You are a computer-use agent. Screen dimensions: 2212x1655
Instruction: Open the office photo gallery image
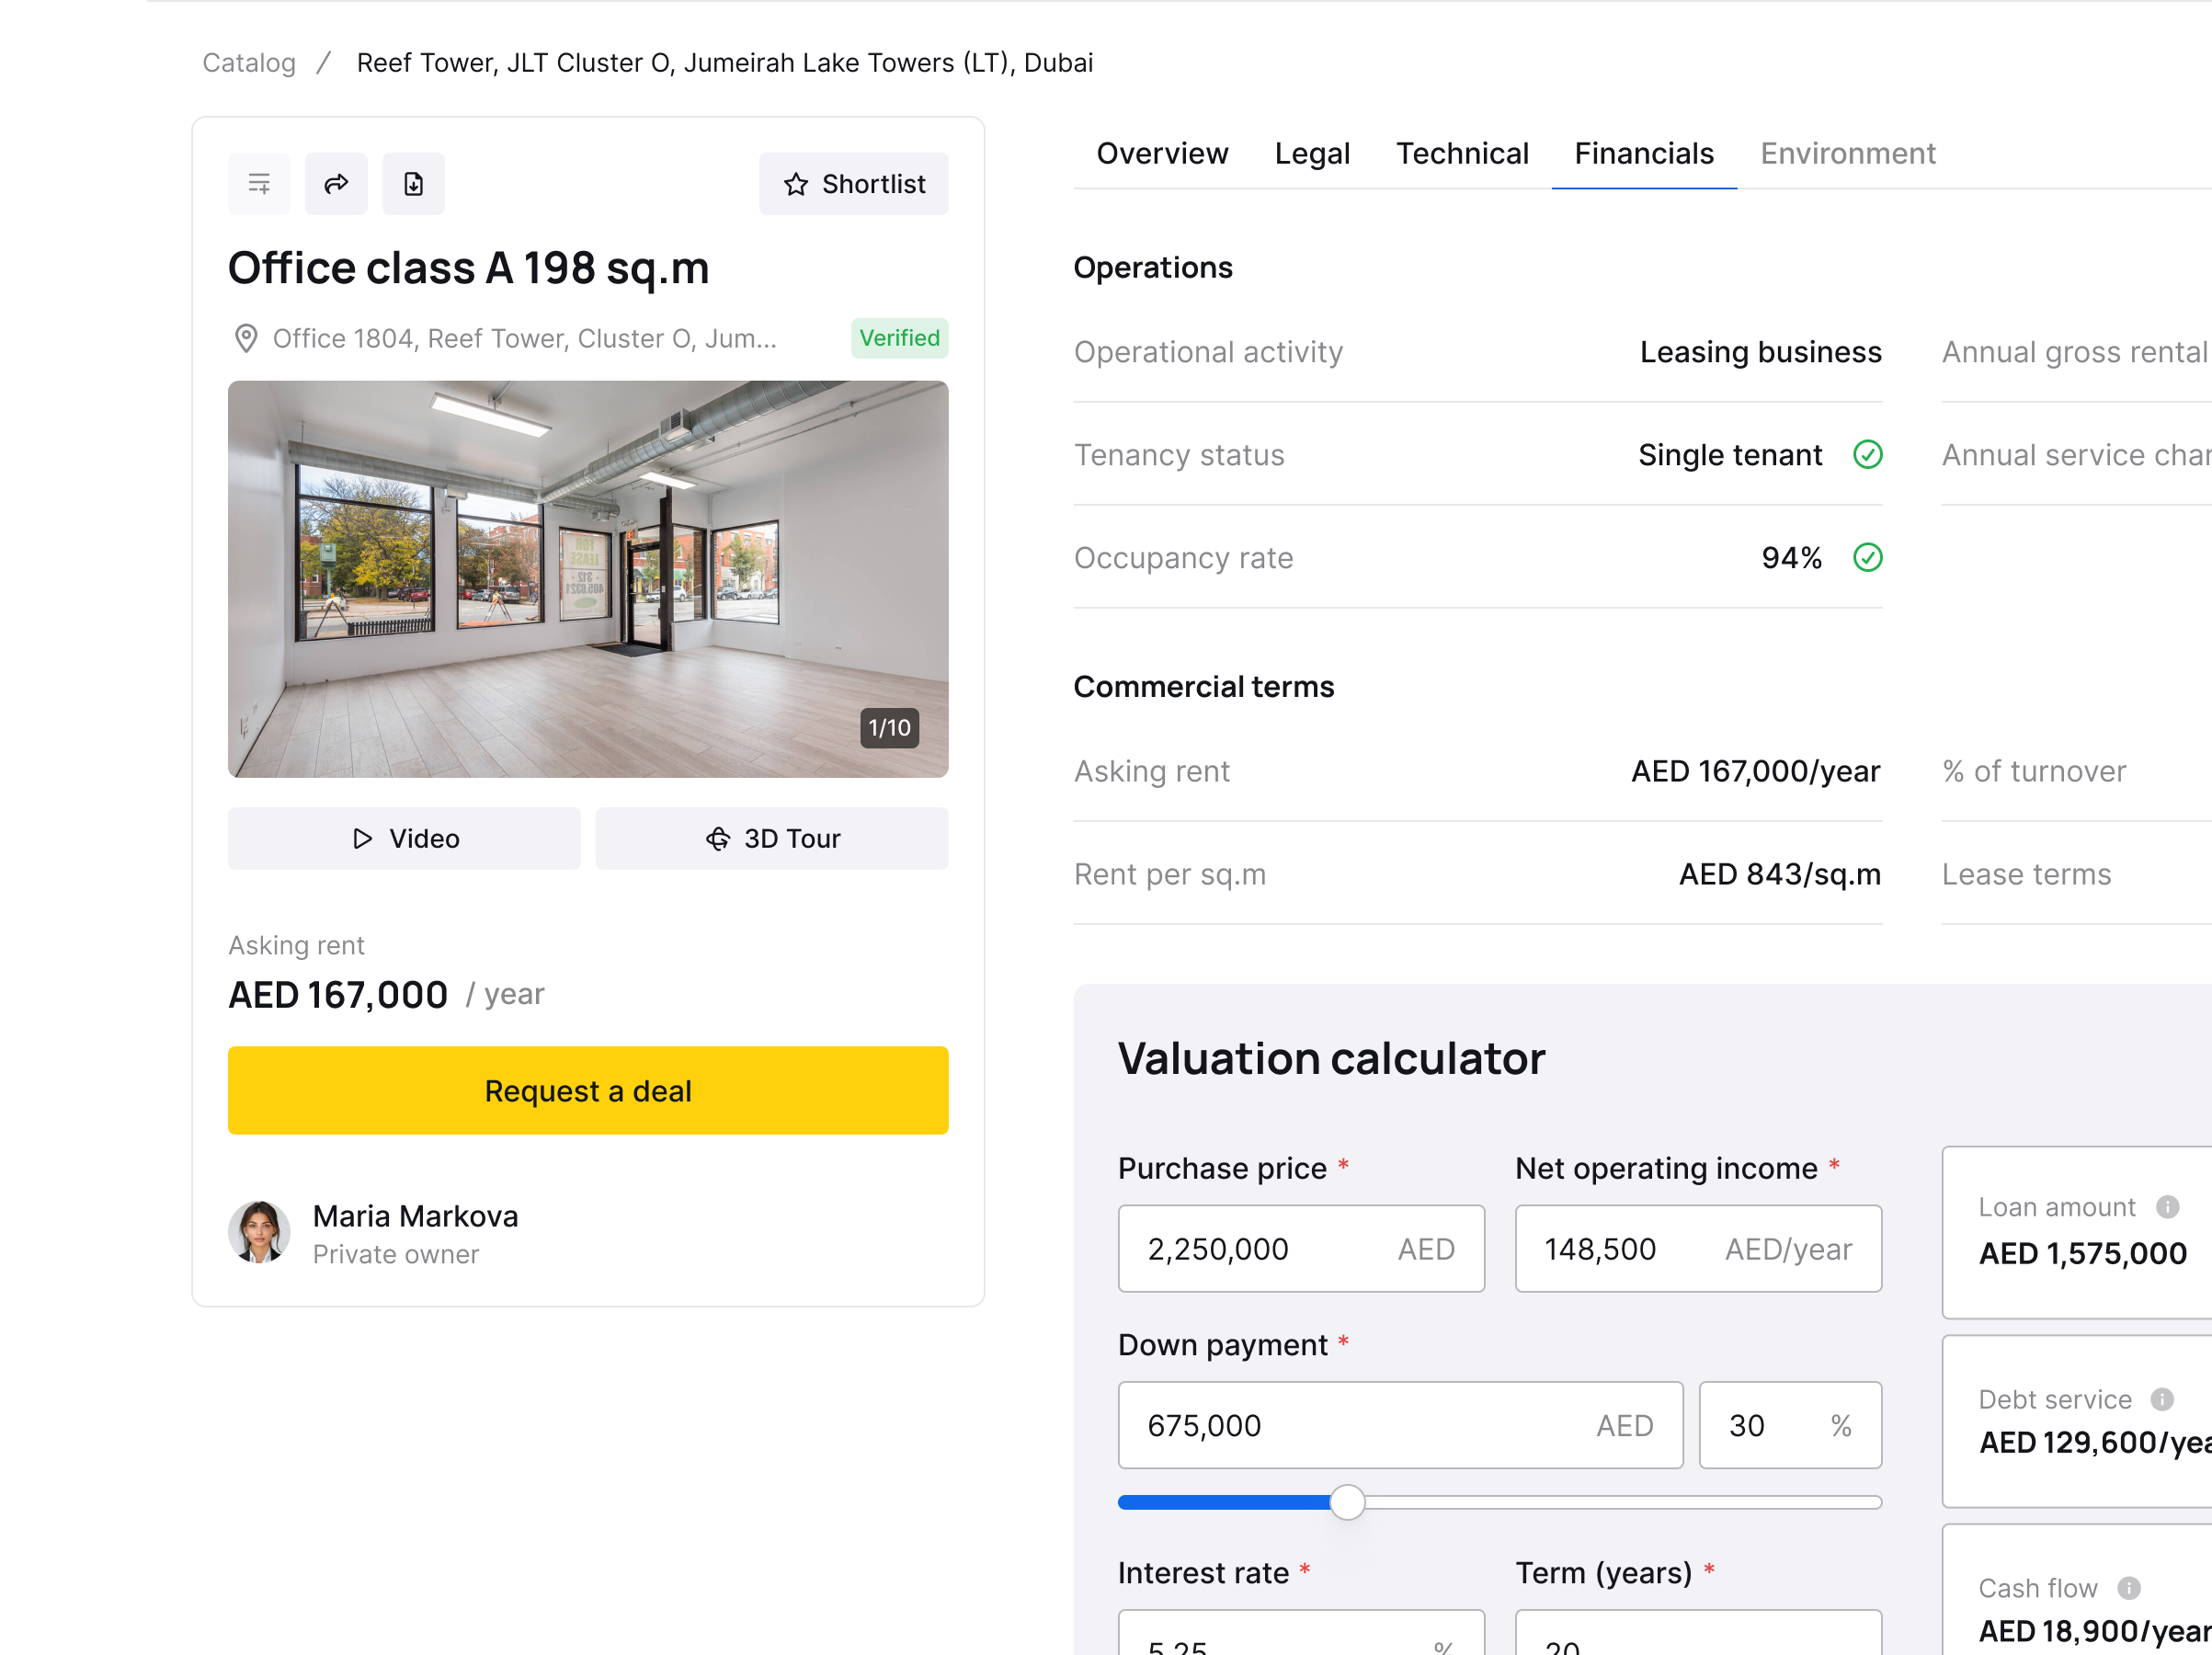coord(588,579)
